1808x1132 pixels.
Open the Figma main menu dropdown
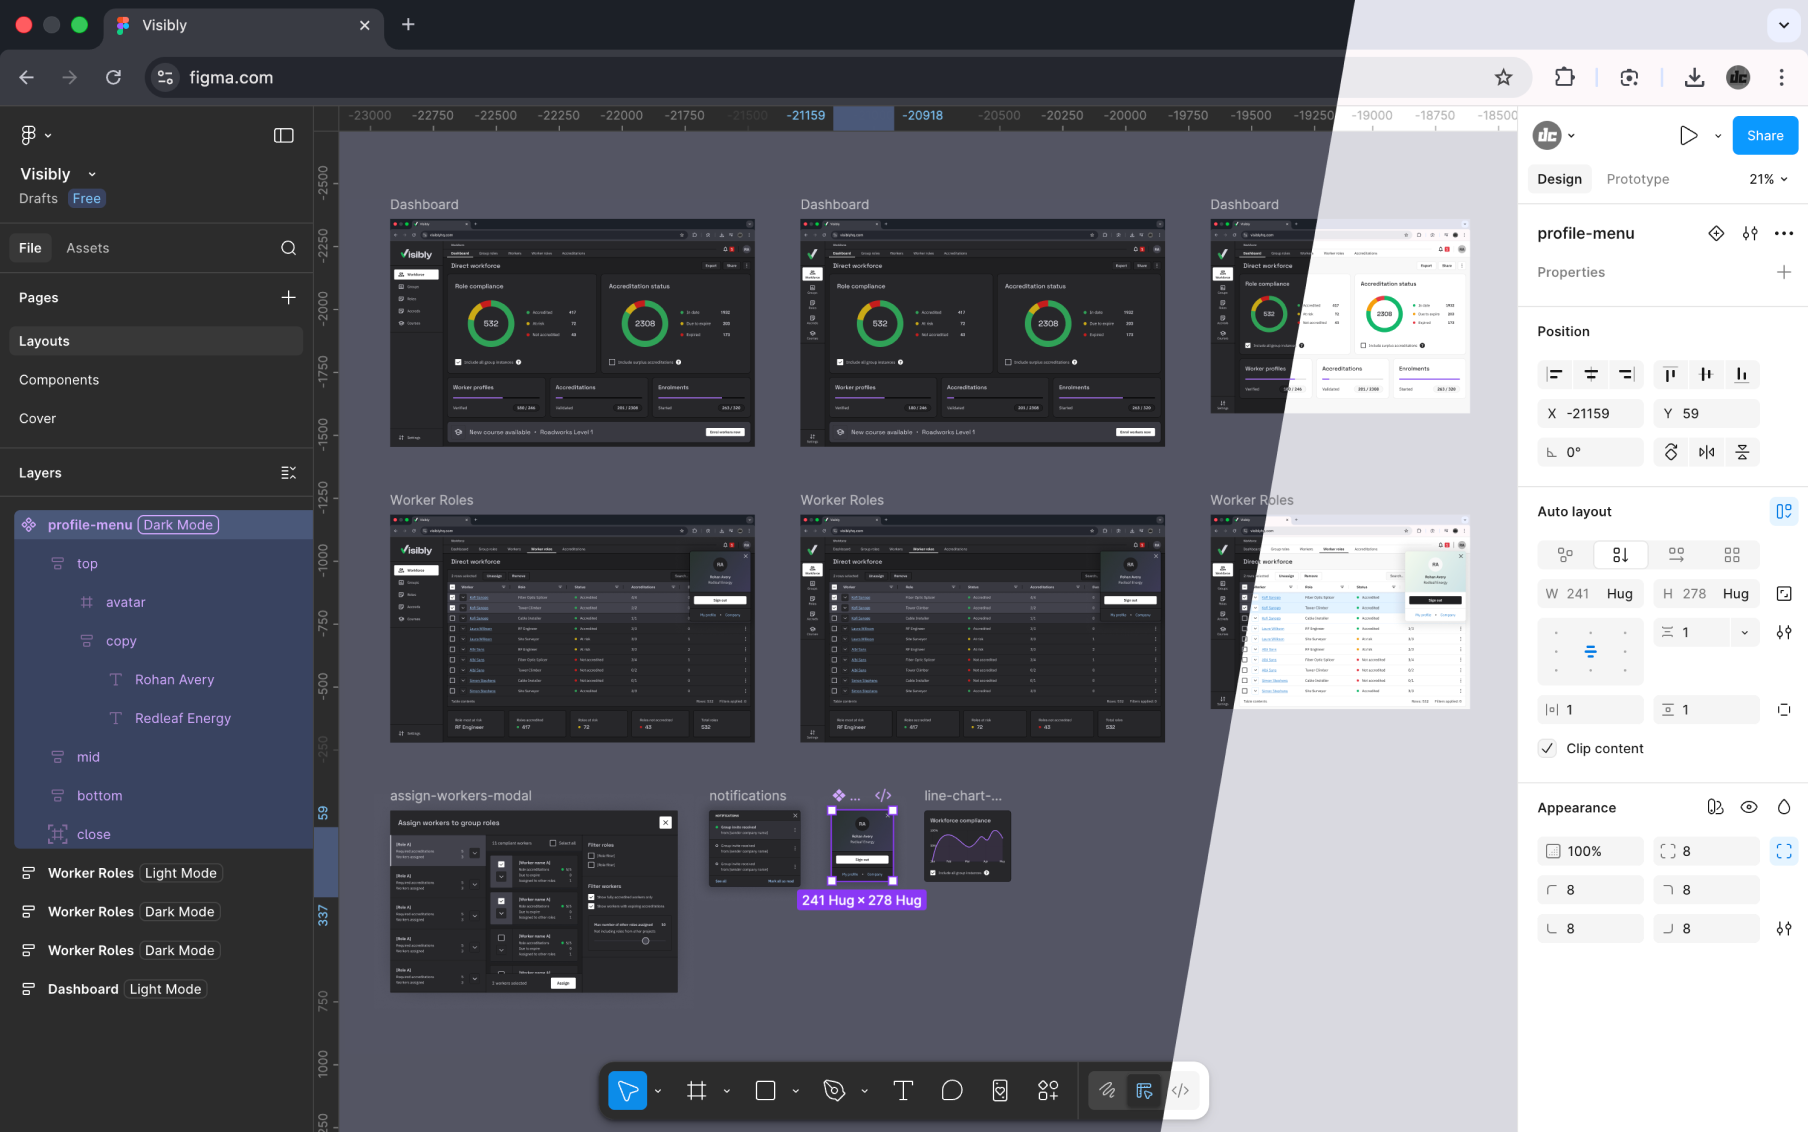coord(35,135)
